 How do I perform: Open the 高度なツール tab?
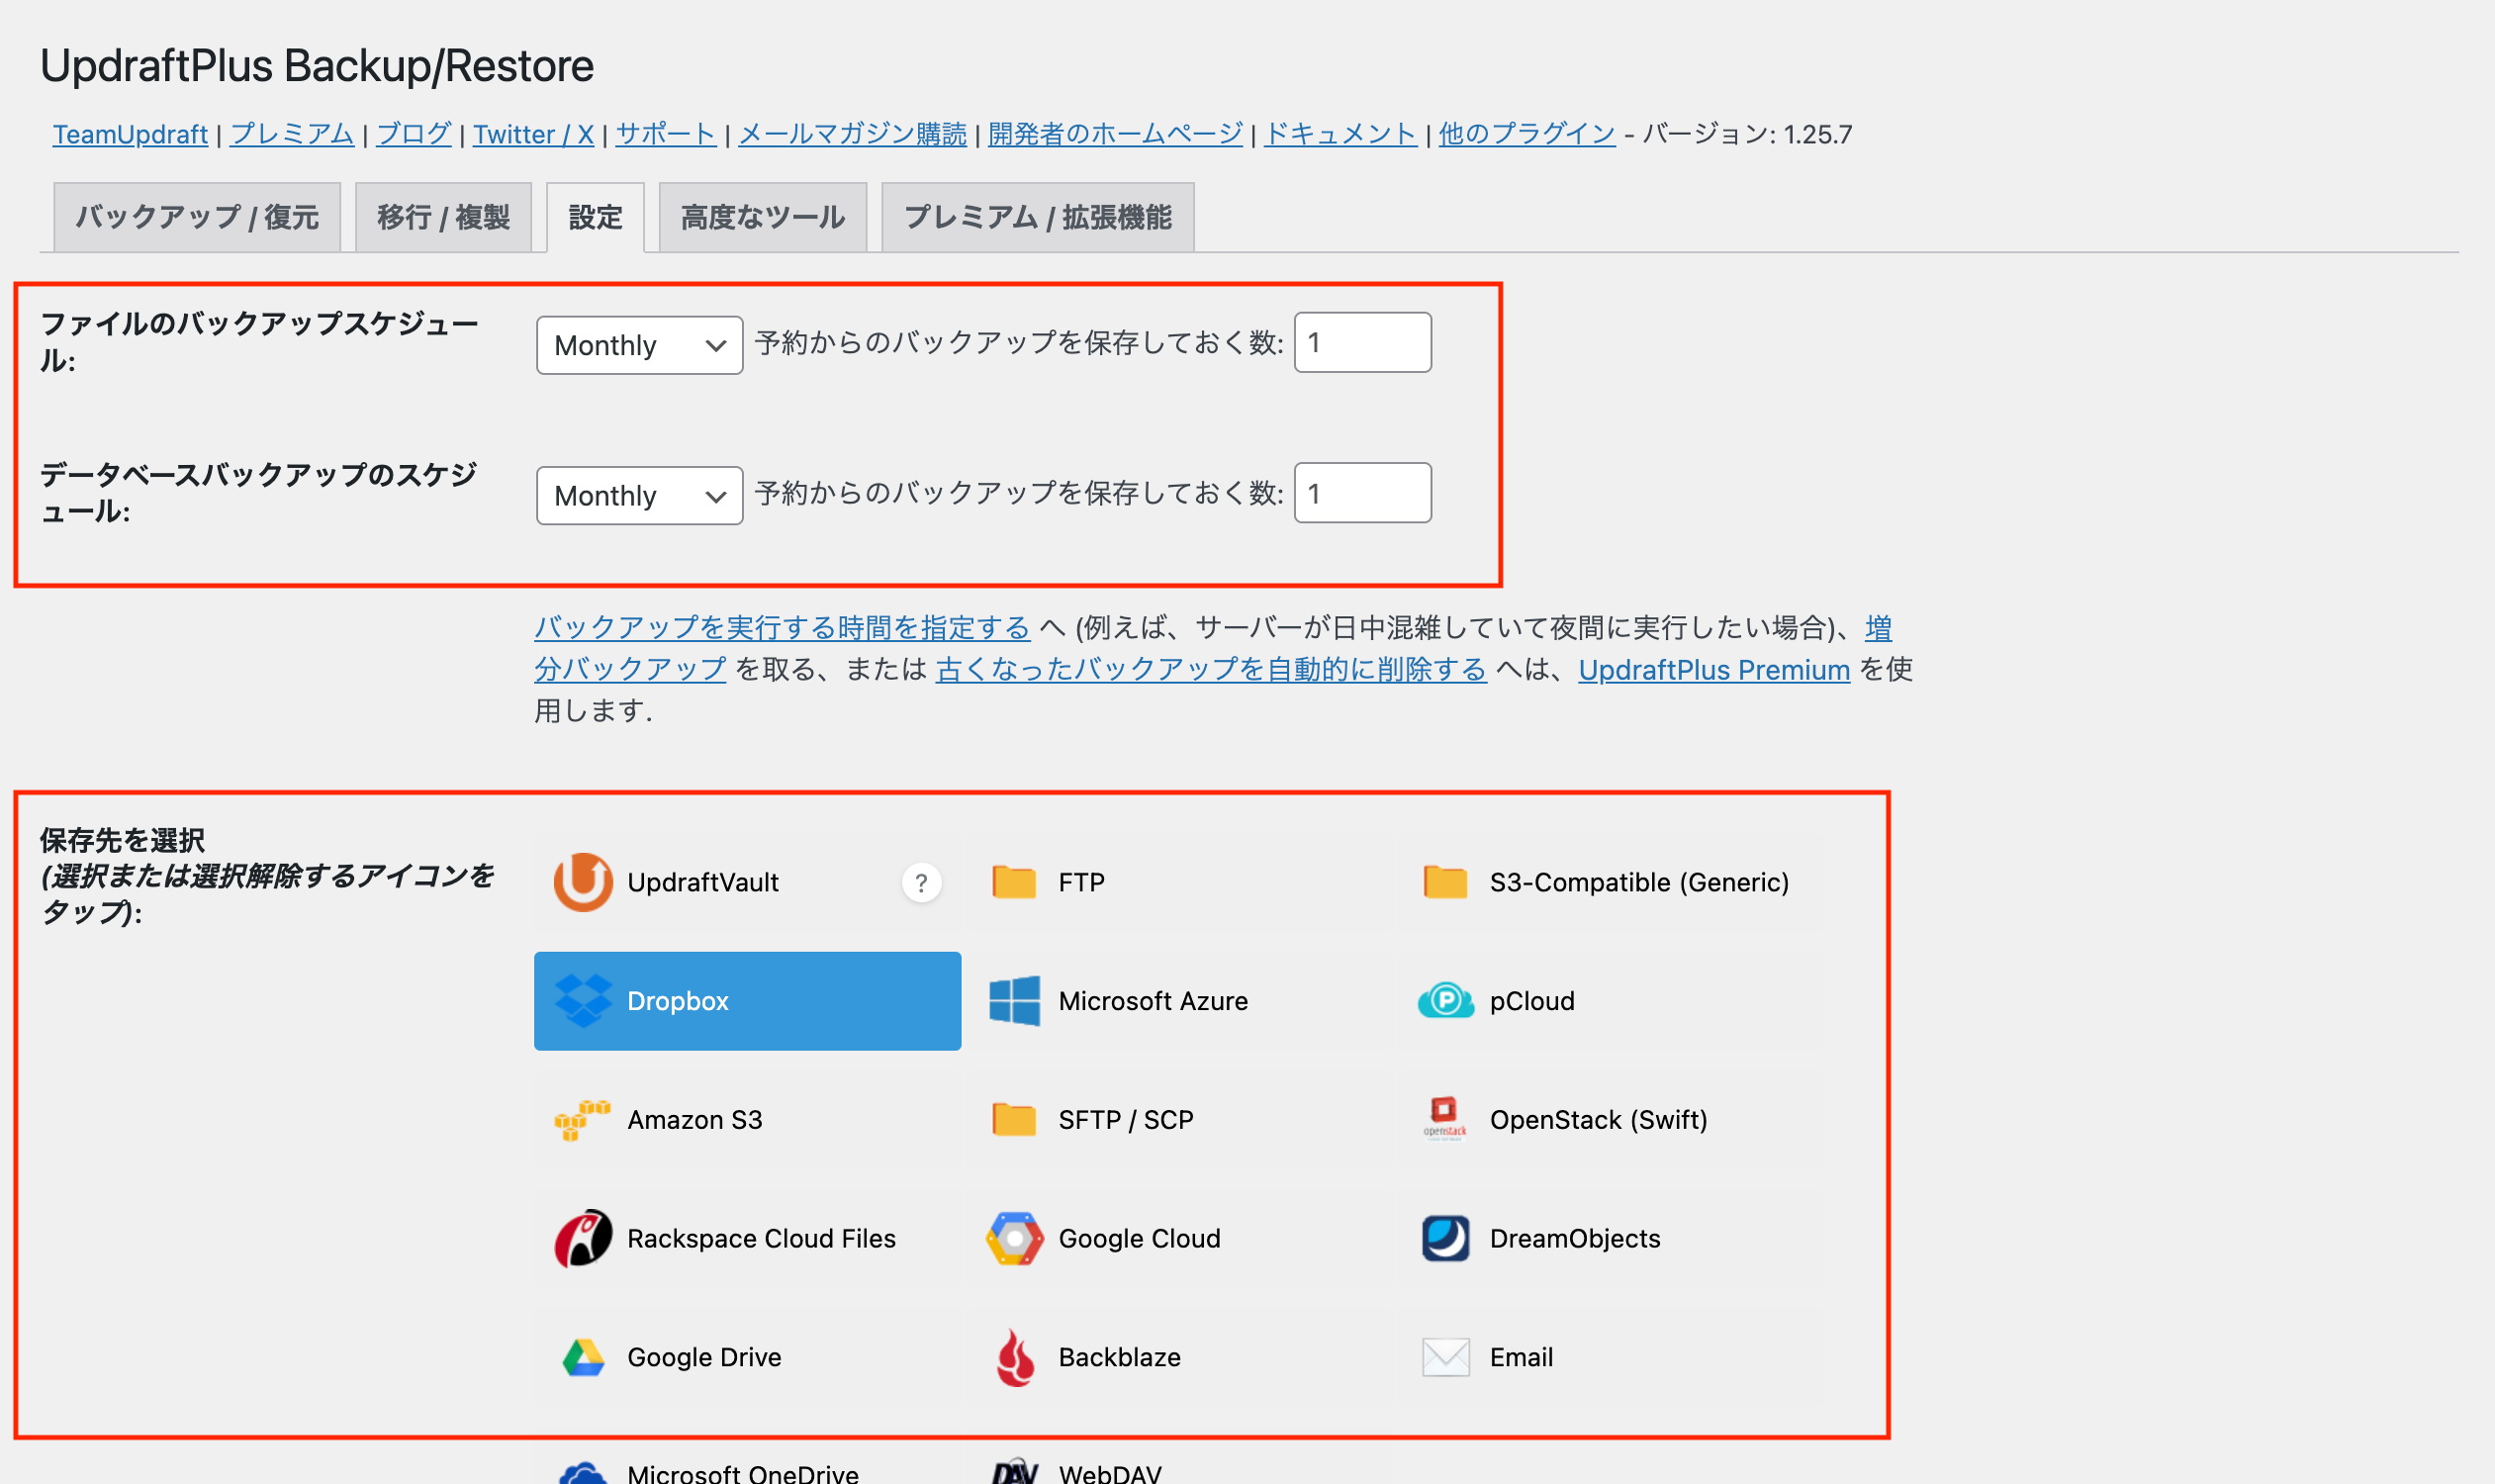click(761, 216)
